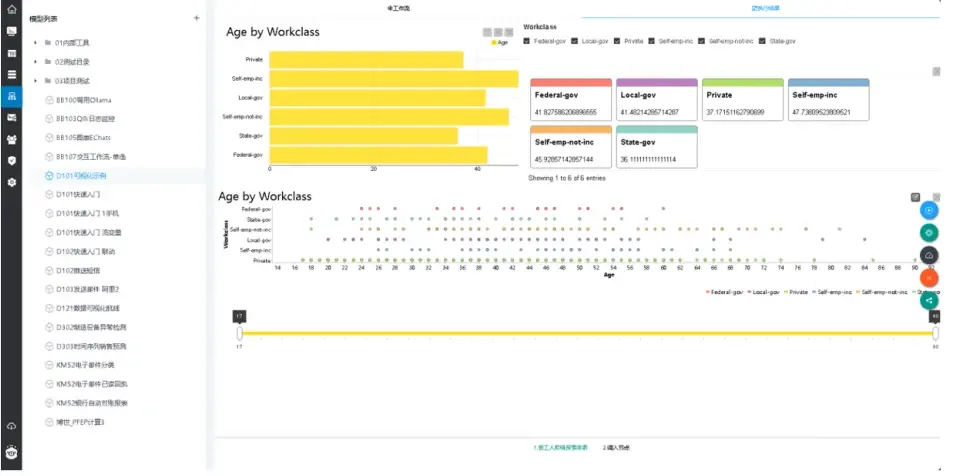Image resolution: width=974 pixels, height=476 pixels.
Task: Click the teal share floating button
Action: pos(929,299)
